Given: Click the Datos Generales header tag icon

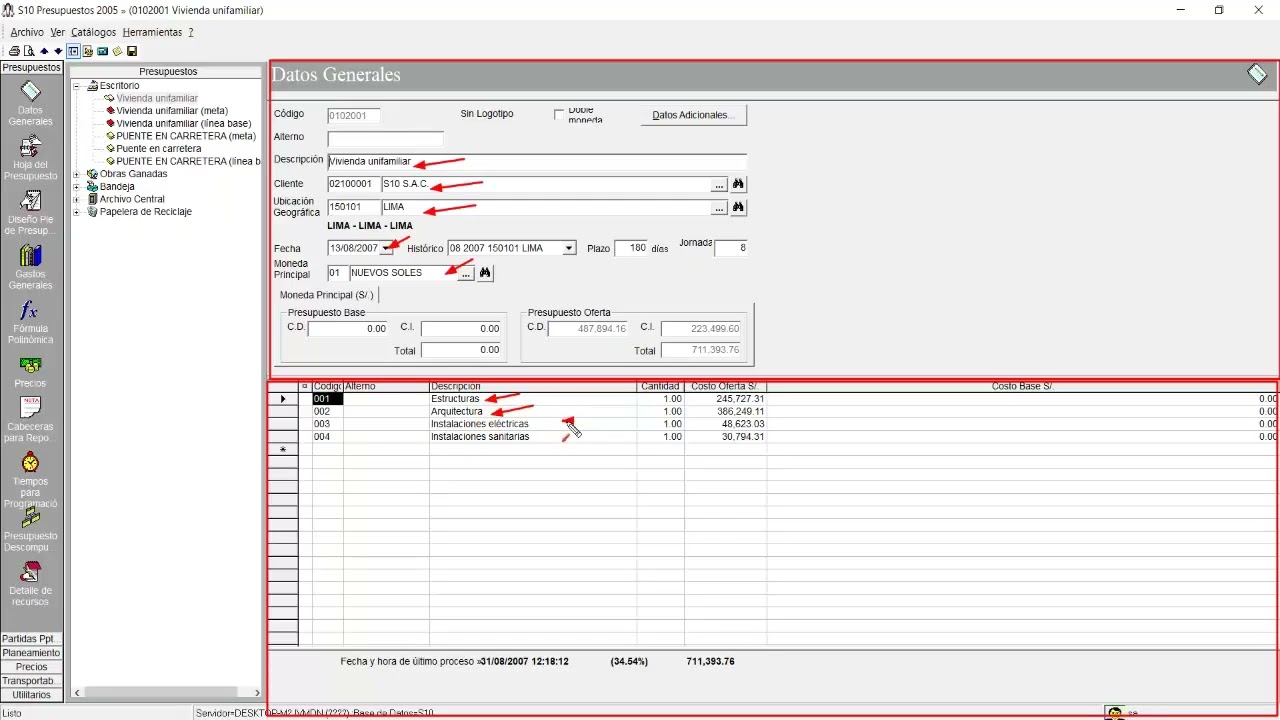Looking at the screenshot, I should pos(1257,74).
